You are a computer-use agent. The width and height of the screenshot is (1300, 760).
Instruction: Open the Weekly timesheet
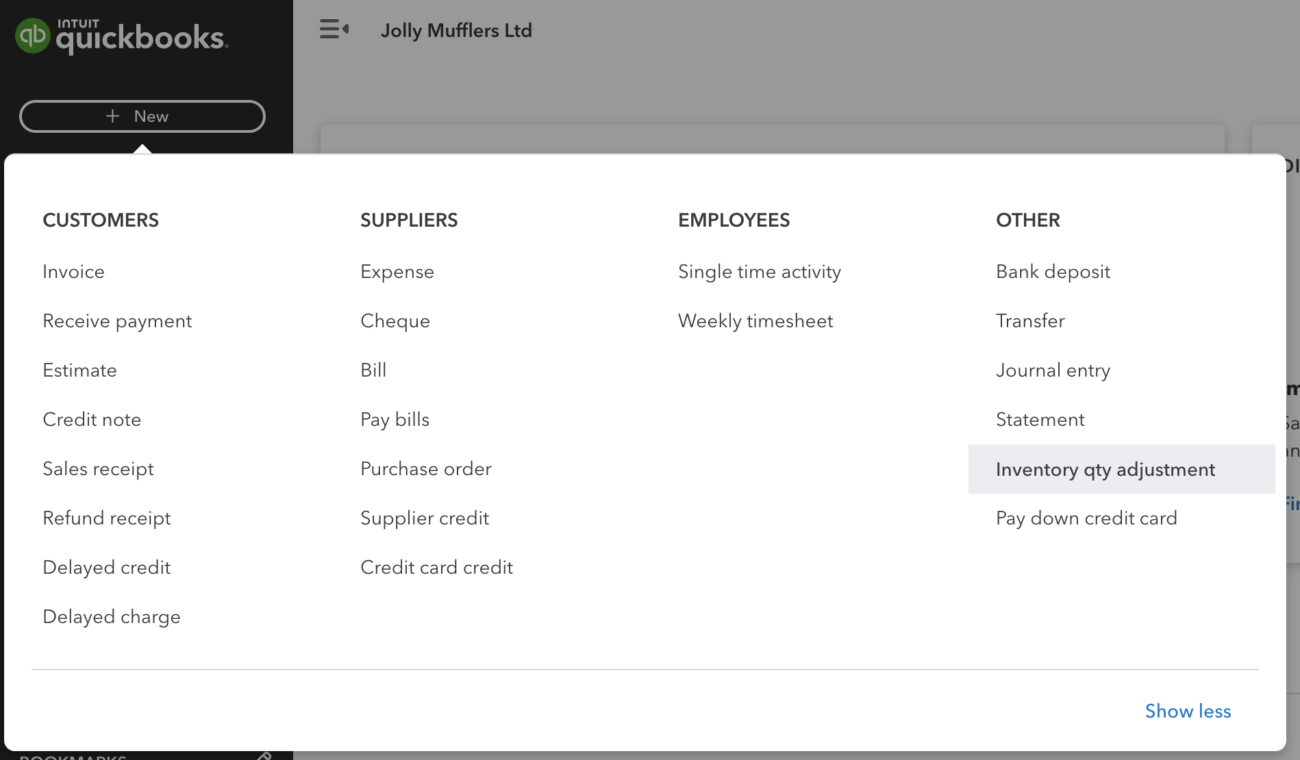756,320
